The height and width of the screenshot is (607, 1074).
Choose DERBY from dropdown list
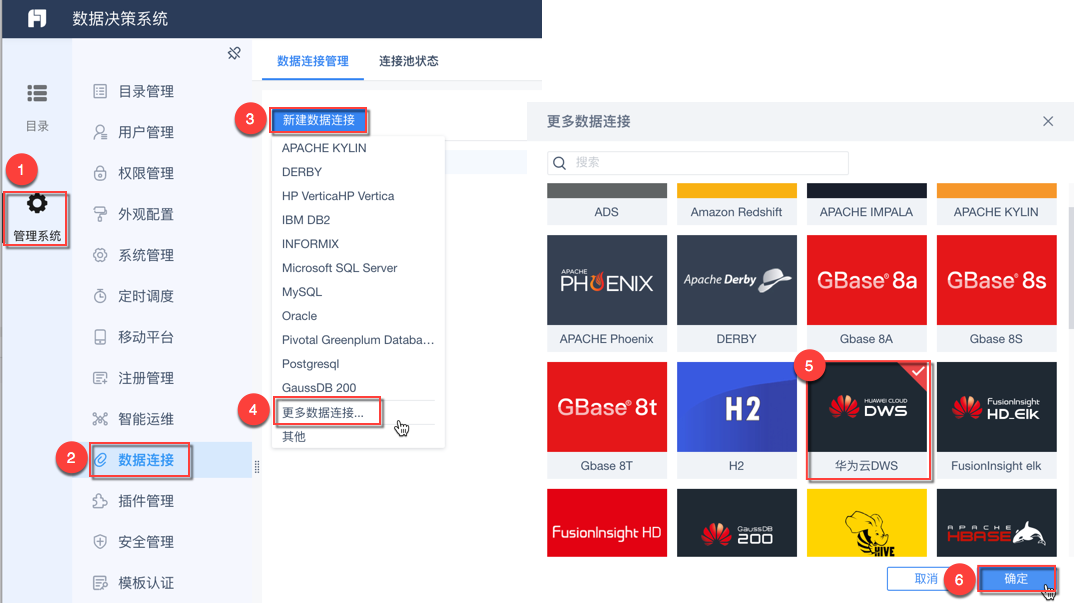click(301, 172)
